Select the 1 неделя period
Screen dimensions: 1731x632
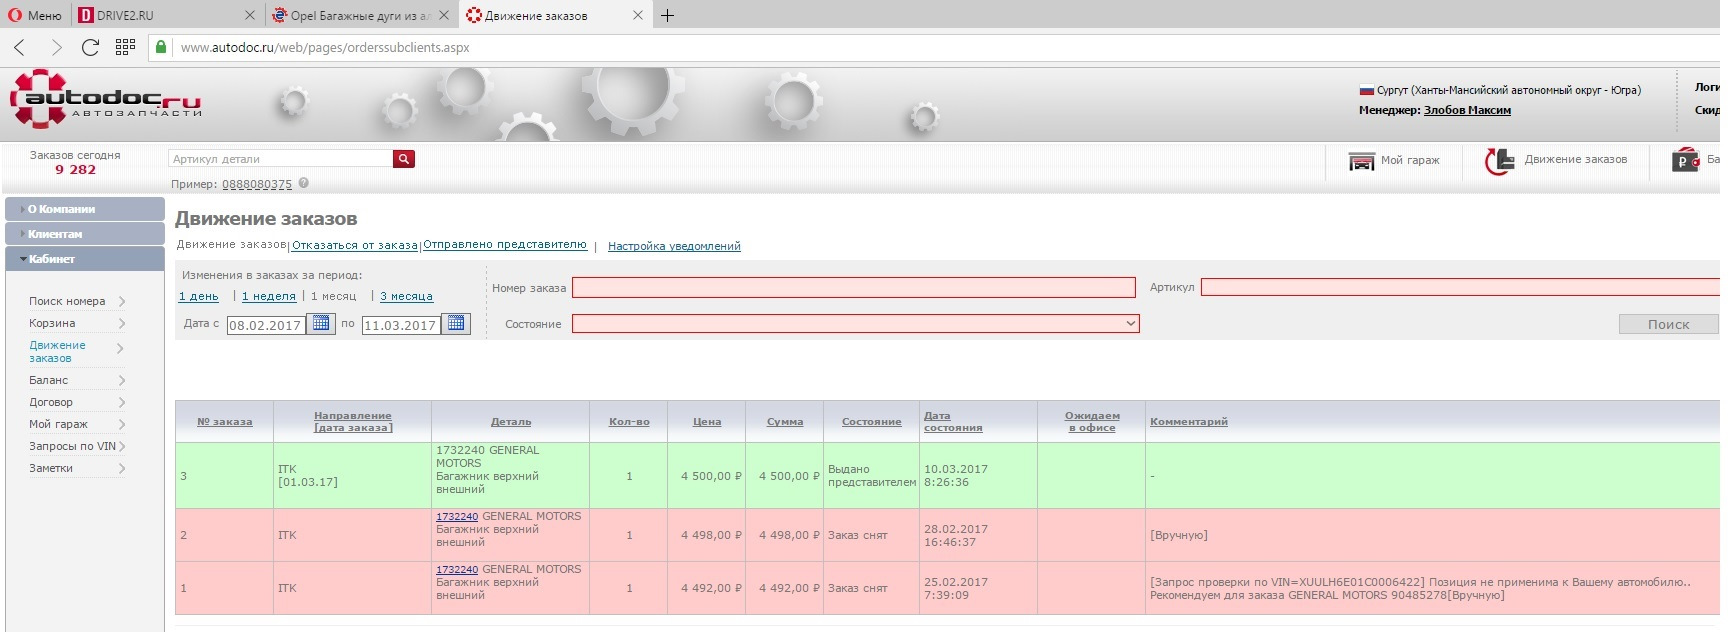point(269,296)
